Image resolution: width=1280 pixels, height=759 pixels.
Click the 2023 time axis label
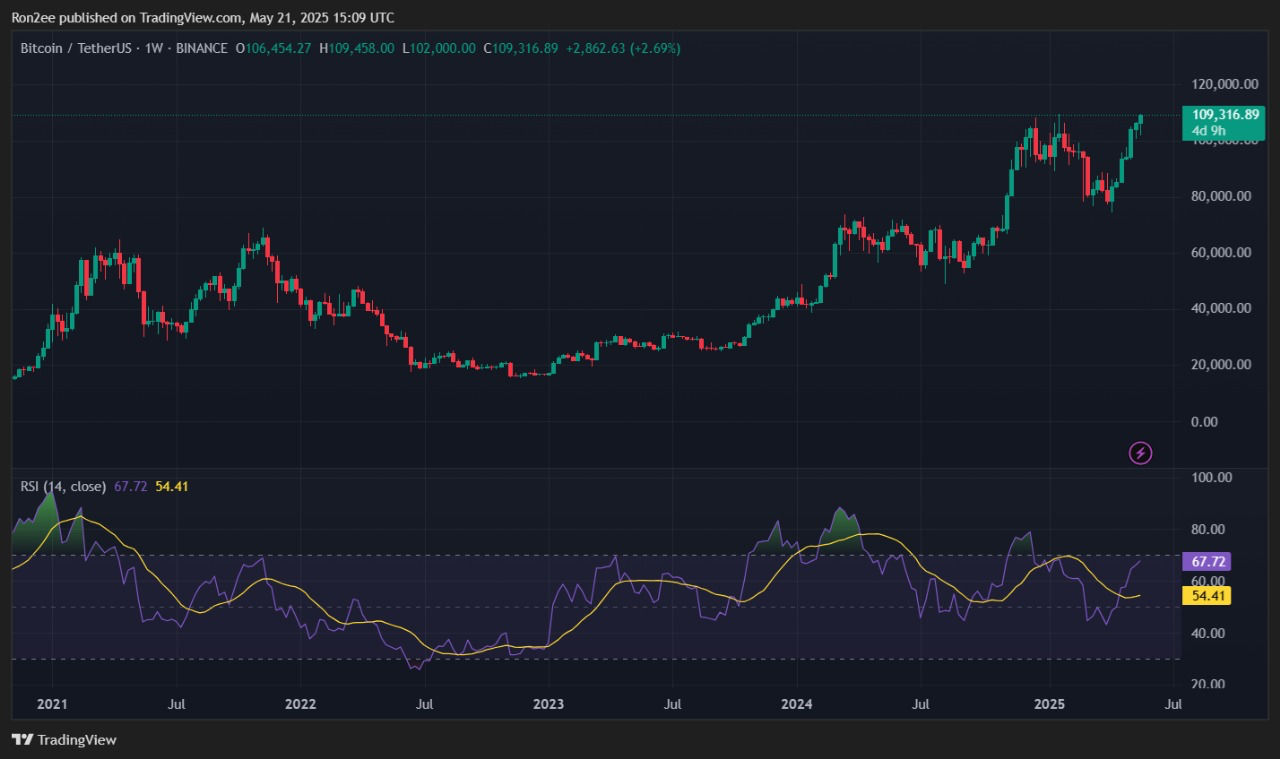(548, 704)
